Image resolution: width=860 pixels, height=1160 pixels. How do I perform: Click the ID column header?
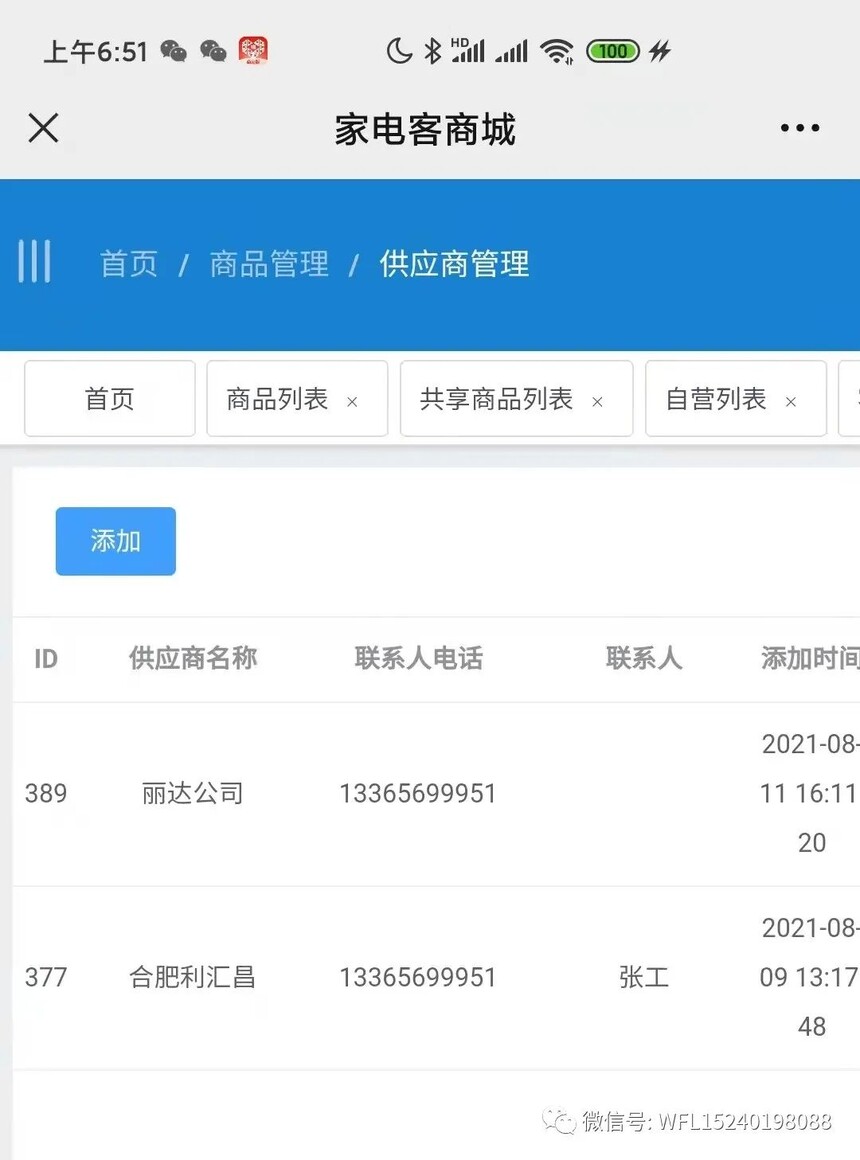[x=46, y=658]
